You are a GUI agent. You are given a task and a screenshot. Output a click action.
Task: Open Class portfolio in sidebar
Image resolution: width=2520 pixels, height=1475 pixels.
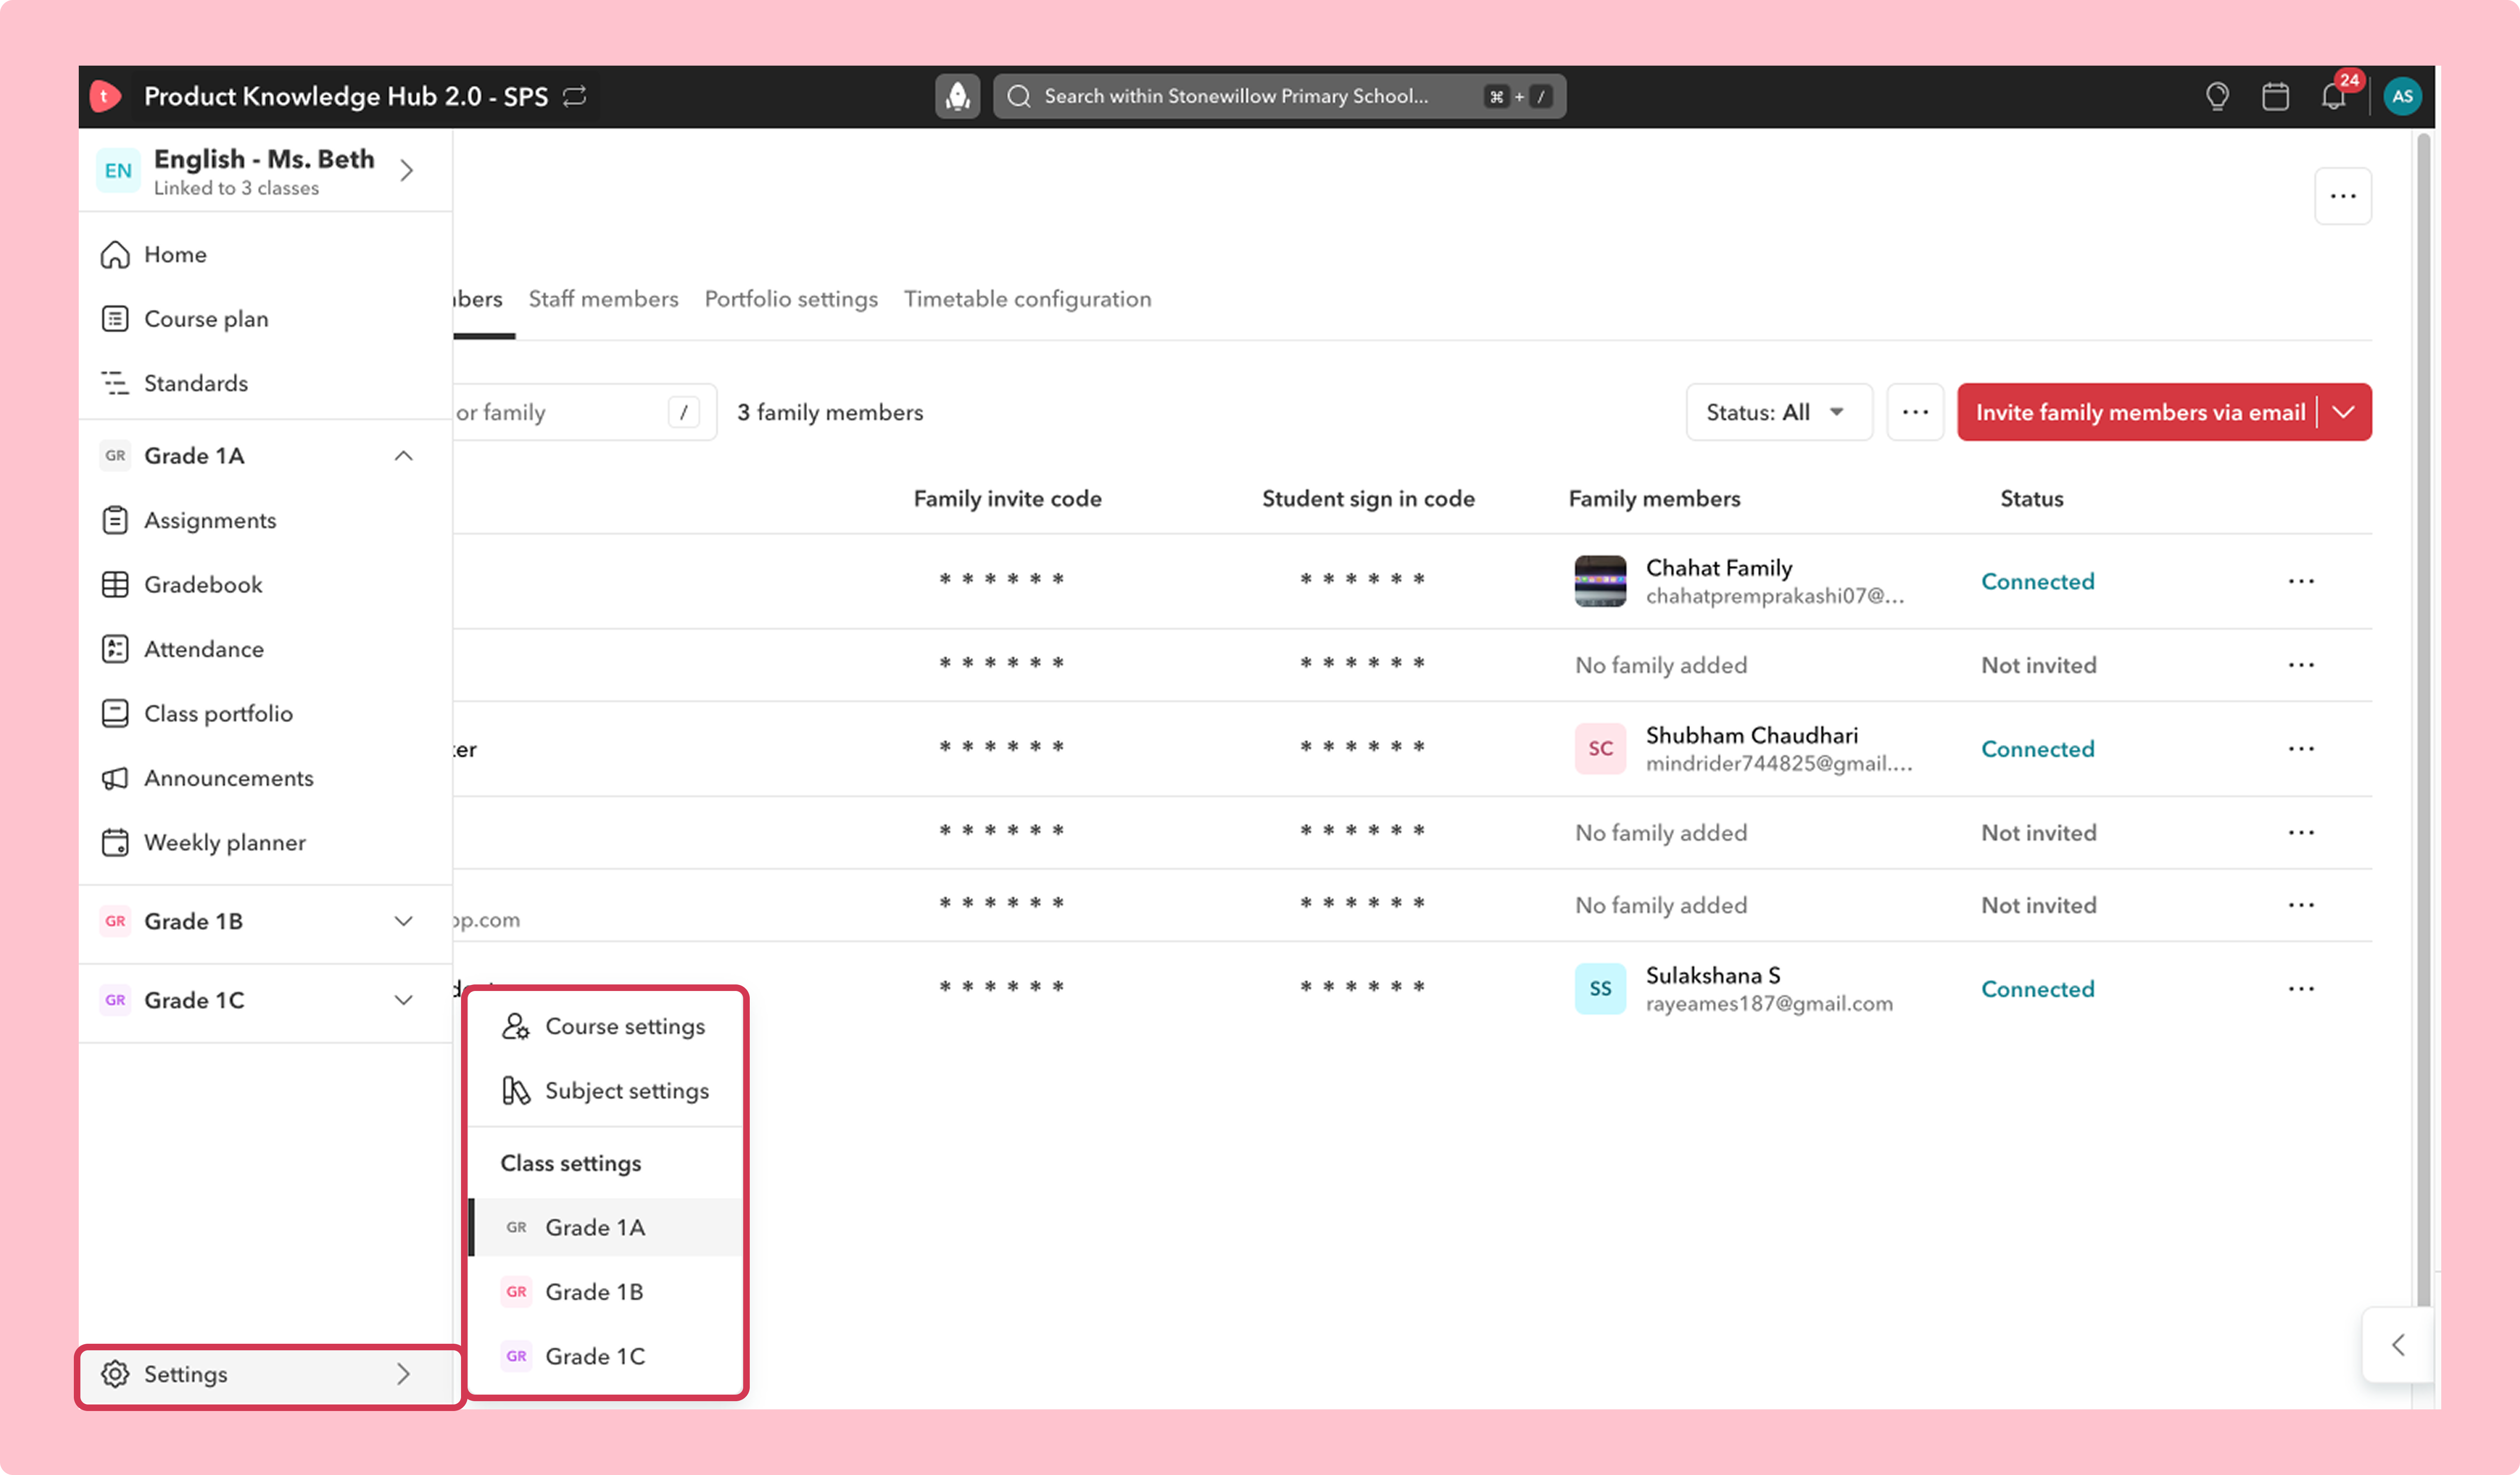coord(265,714)
